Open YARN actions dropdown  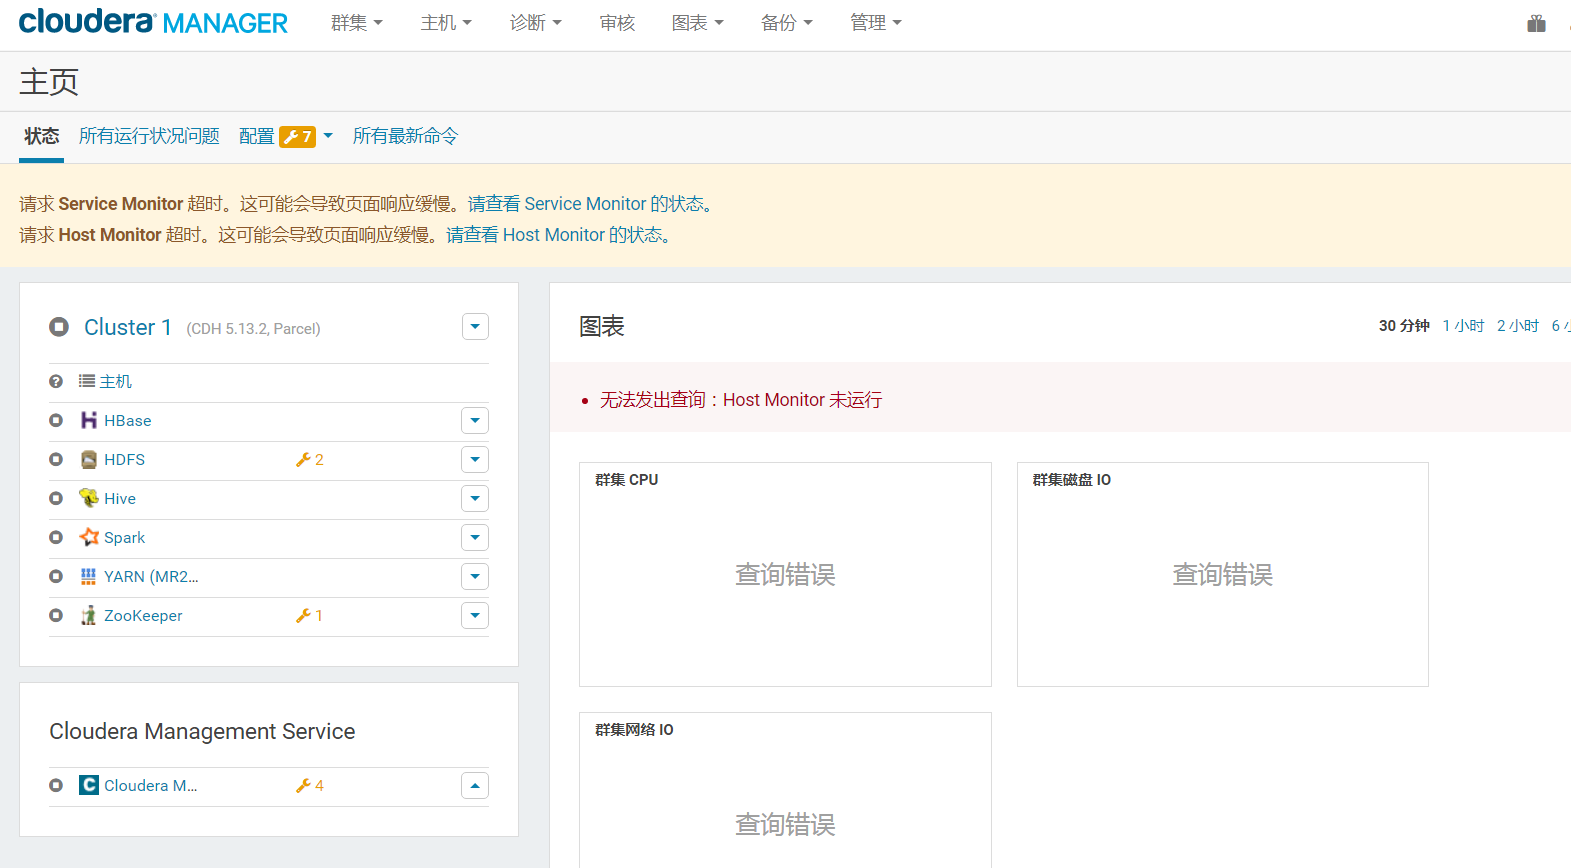[x=475, y=576]
